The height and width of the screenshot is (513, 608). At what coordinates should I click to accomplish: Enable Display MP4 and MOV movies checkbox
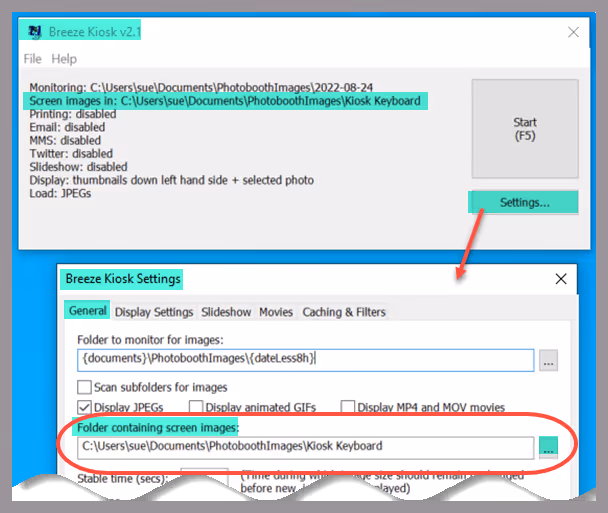point(348,407)
